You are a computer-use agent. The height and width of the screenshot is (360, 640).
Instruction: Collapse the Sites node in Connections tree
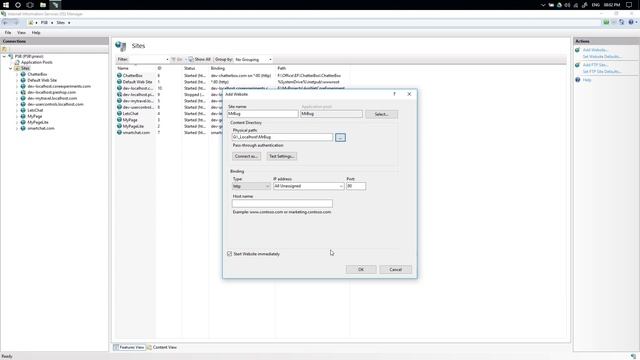pos(11,69)
